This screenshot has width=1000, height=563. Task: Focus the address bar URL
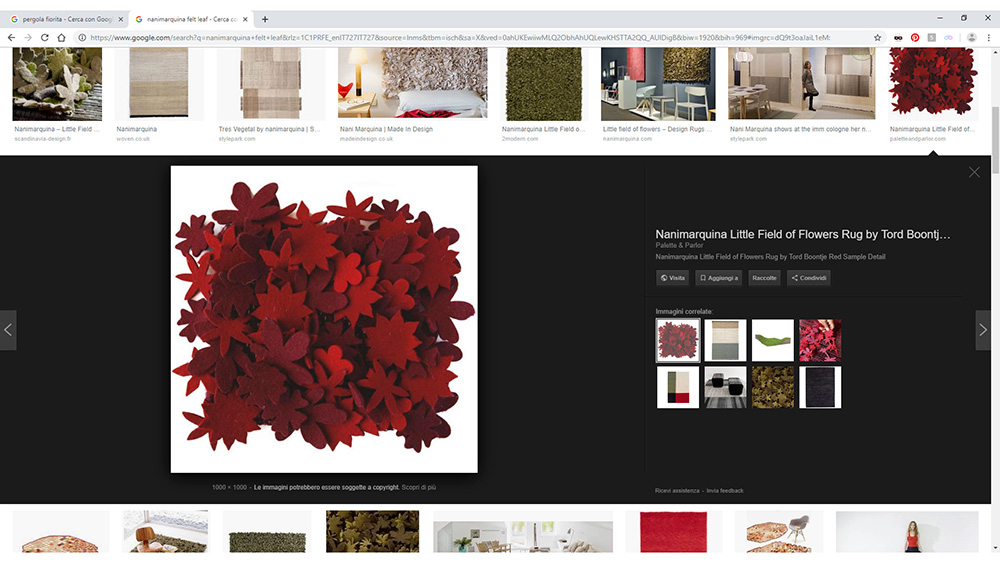click(459, 38)
